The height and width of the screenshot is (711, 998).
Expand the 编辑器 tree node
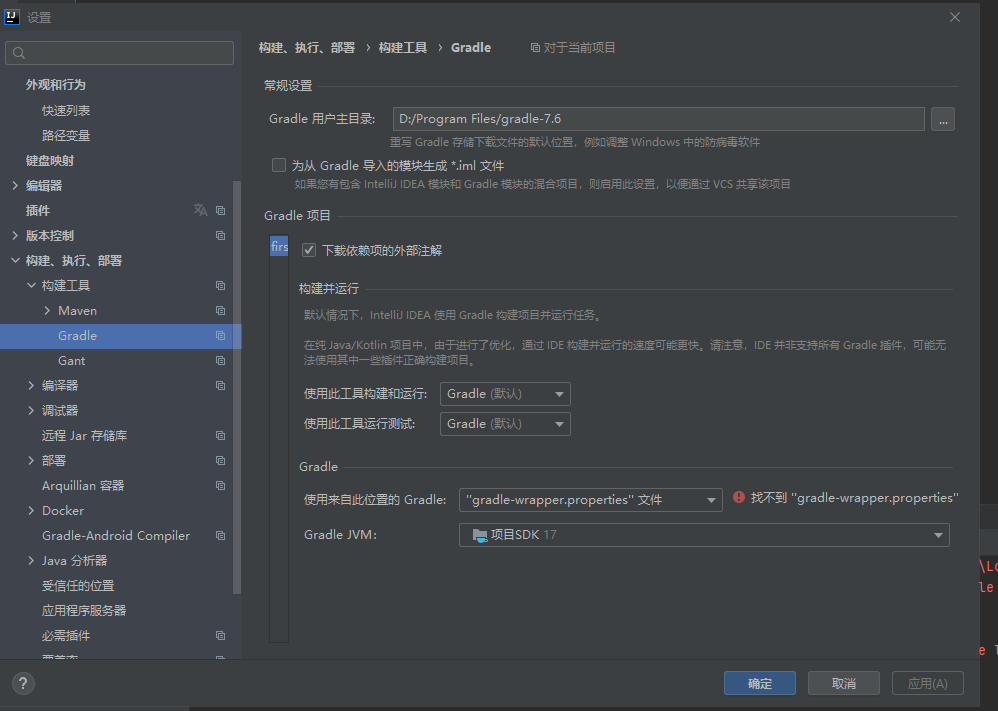[x=15, y=185]
